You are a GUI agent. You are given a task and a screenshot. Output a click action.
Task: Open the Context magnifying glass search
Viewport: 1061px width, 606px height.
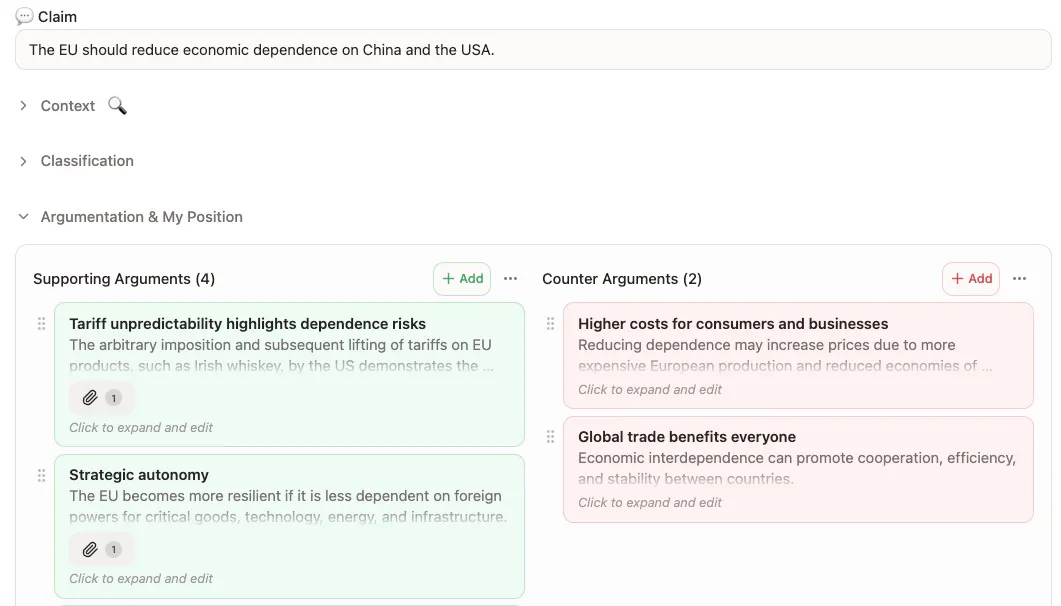pyautogui.click(x=117, y=106)
